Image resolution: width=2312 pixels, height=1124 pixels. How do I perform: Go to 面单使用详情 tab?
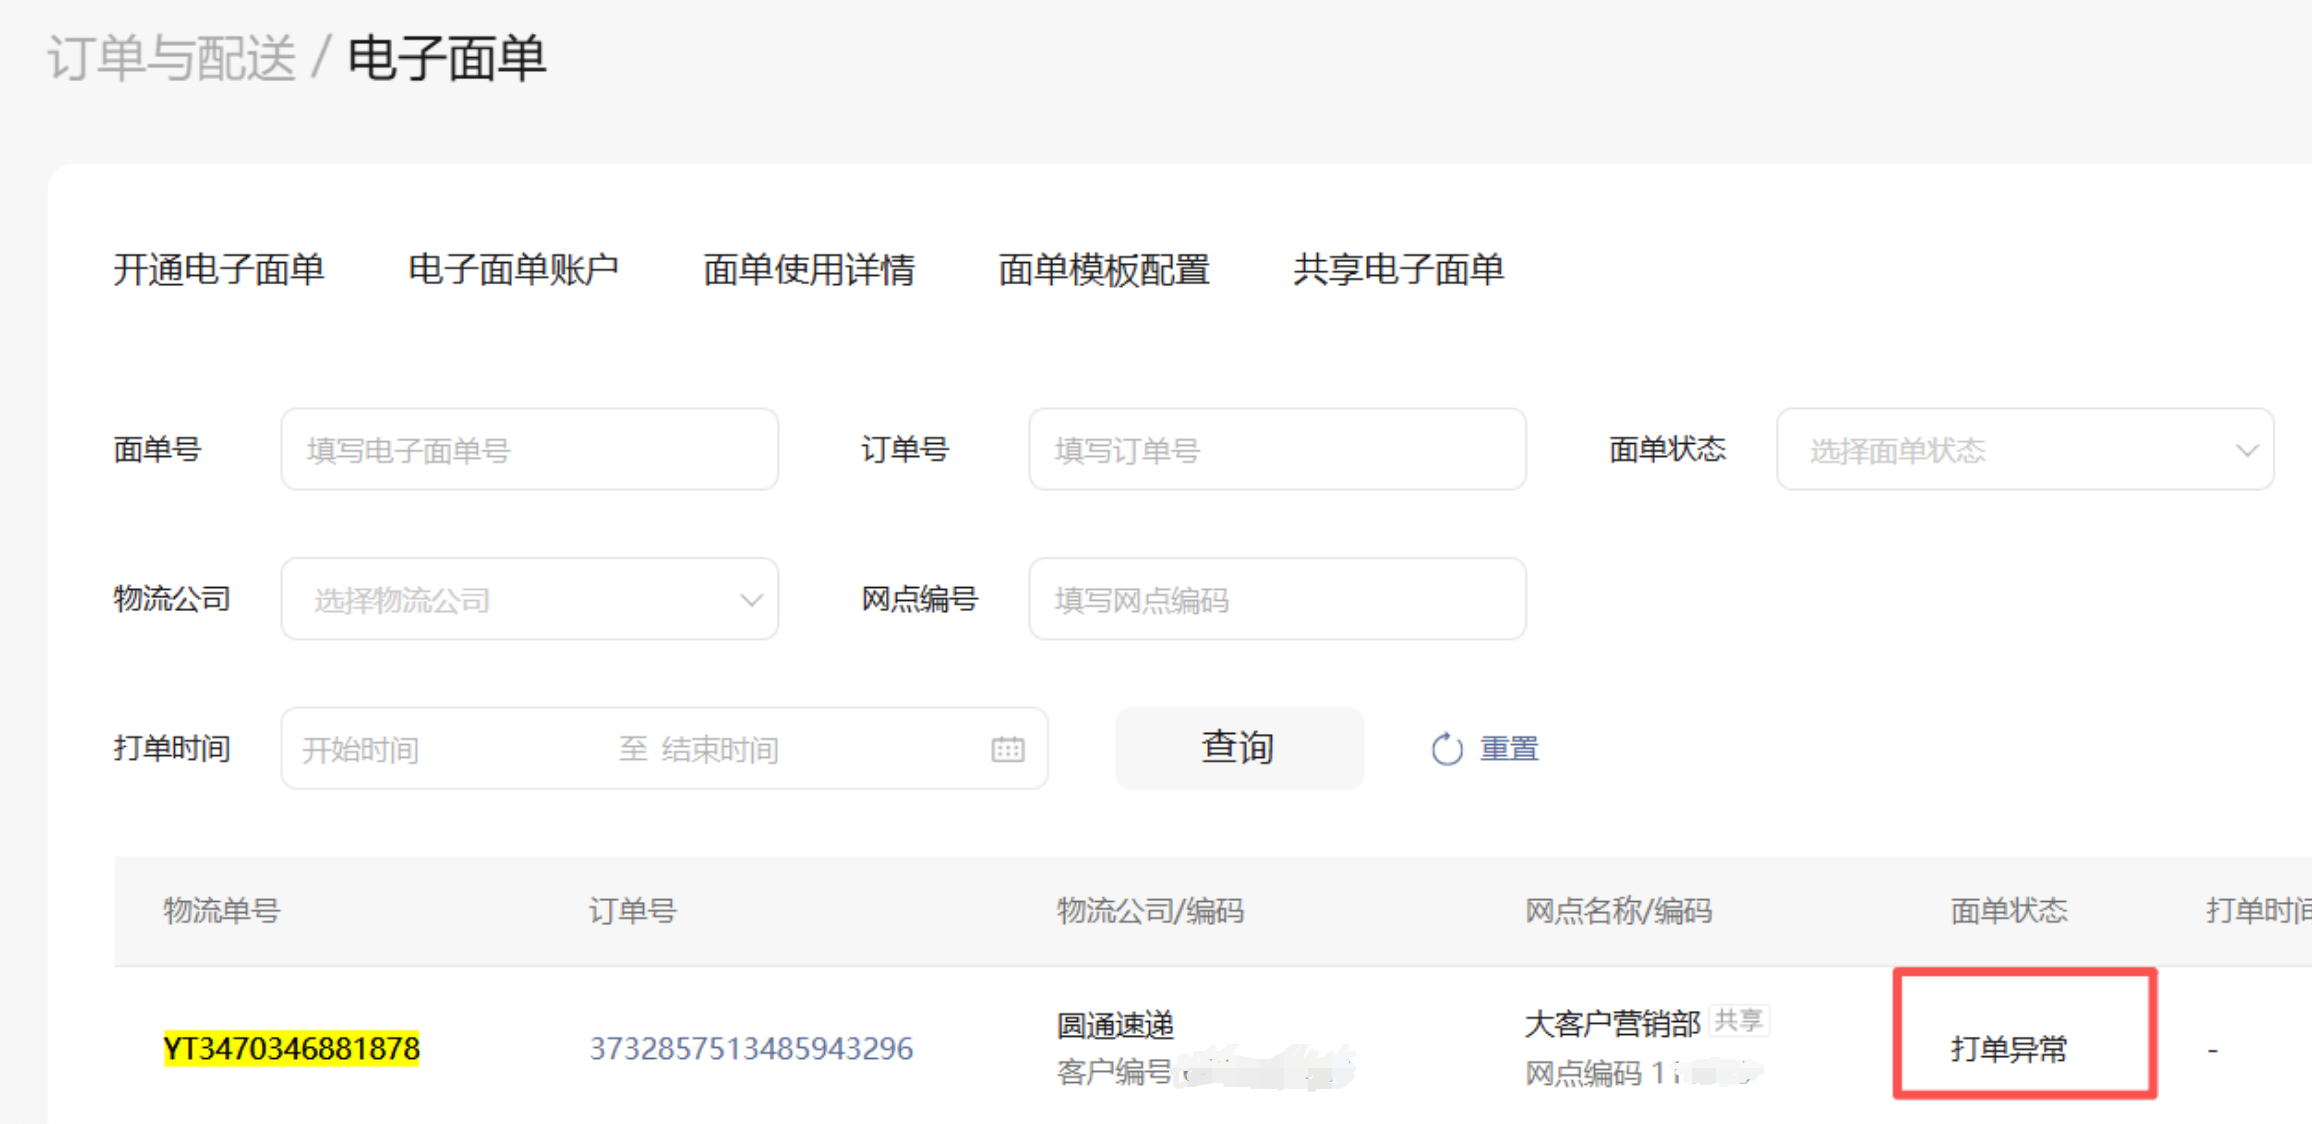point(808,270)
